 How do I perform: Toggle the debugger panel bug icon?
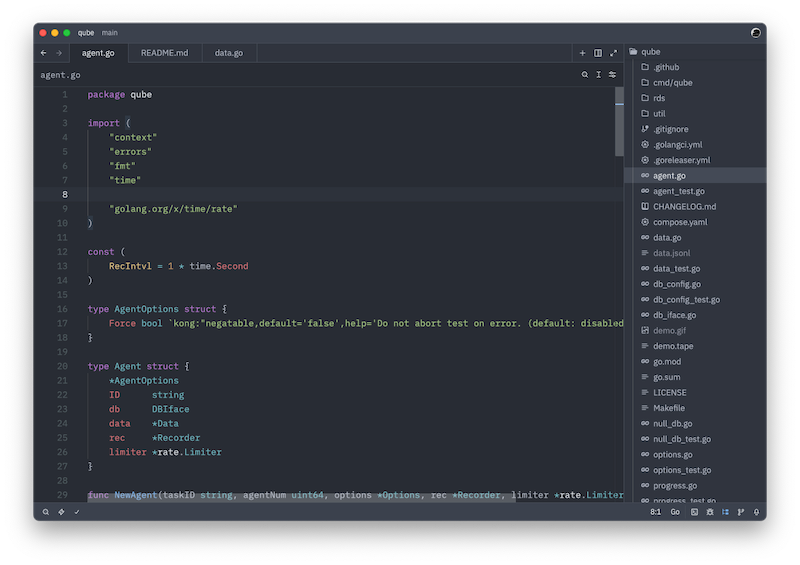pos(710,512)
